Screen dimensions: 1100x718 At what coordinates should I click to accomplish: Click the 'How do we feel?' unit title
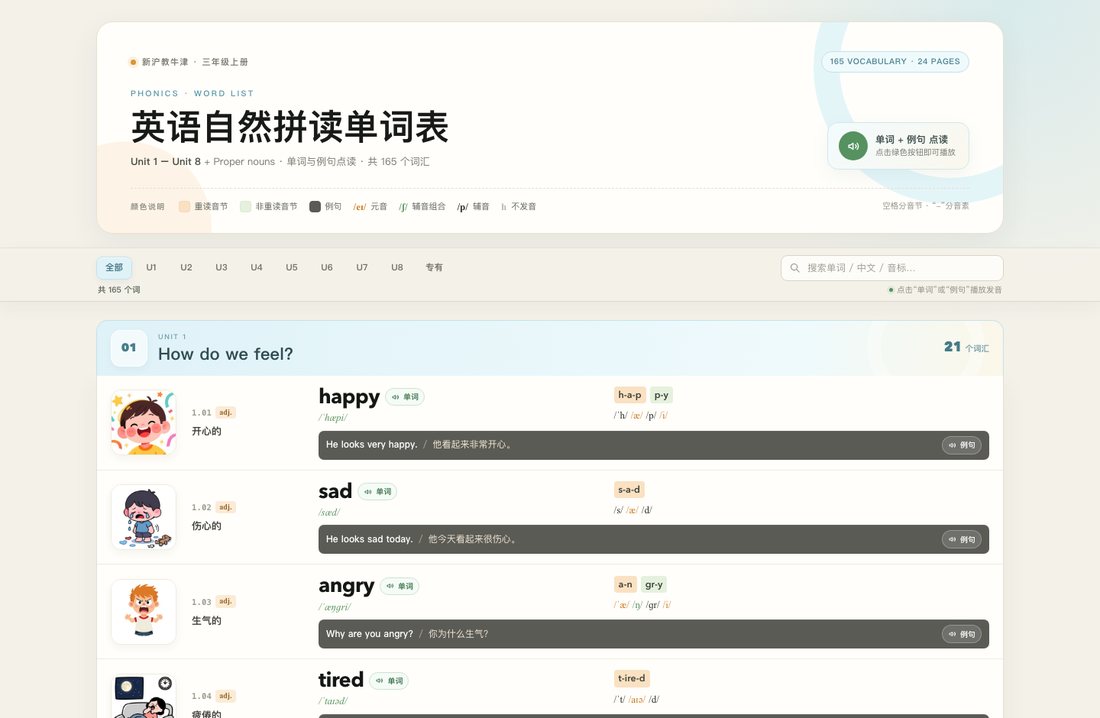pos(226,354)
